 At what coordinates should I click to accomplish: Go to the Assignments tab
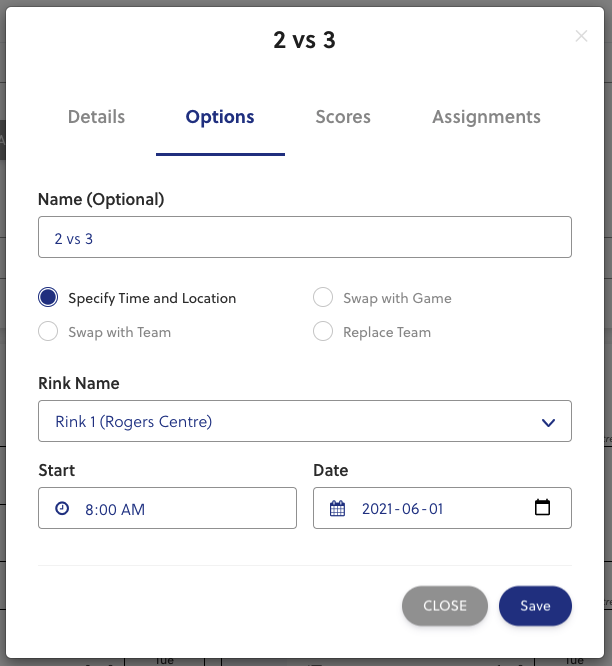[x=486, y=117]
